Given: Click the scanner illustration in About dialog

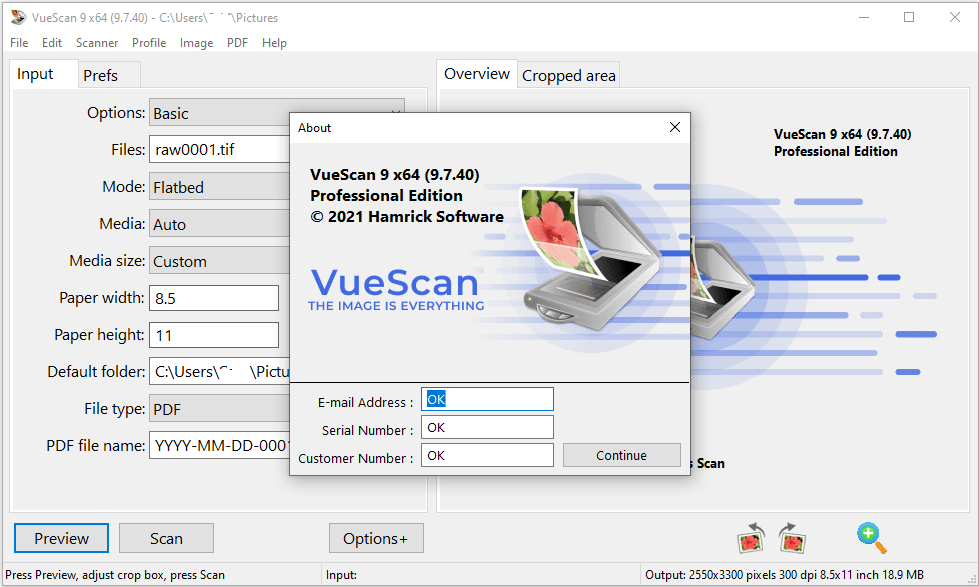Looking at the screenshot, I should (590, 259).
